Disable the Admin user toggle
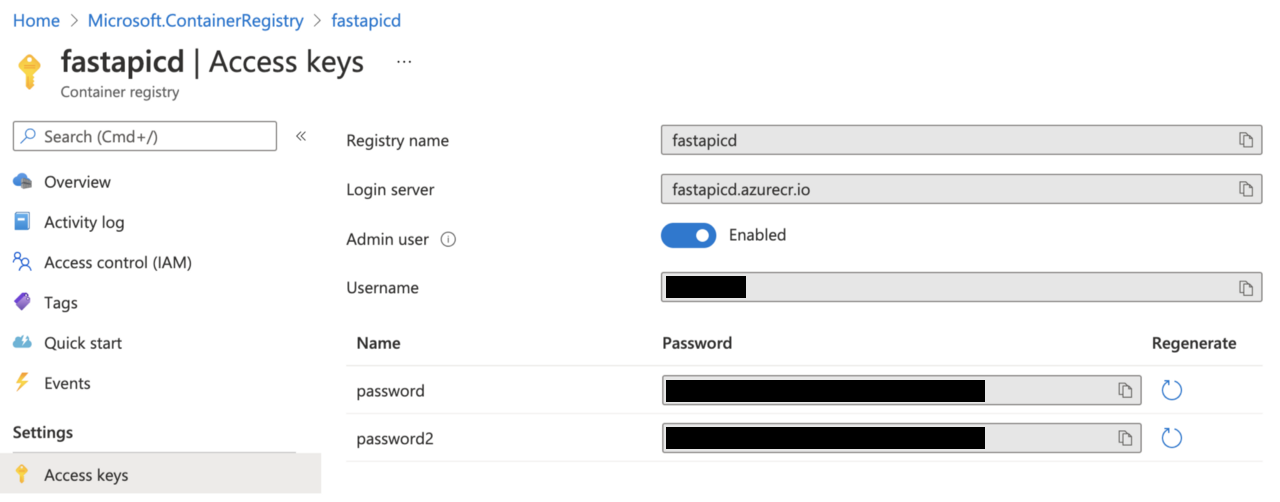 click(688, 236)
